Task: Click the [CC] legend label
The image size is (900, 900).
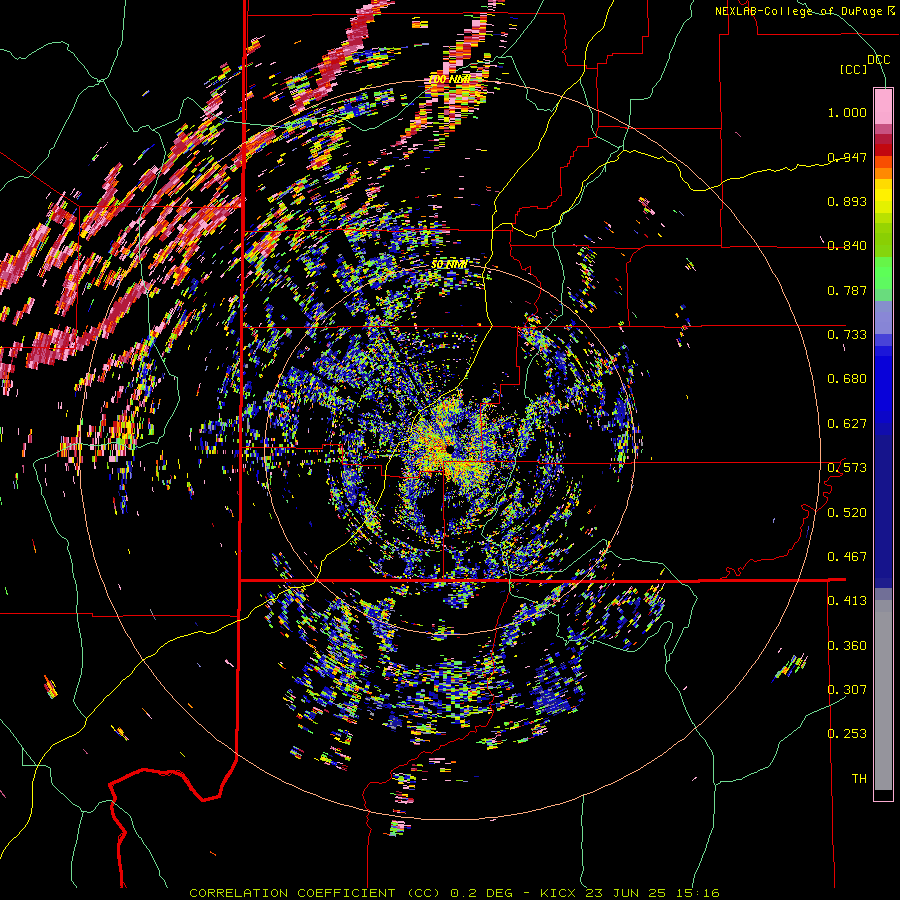Action: (x=854, y=69)
